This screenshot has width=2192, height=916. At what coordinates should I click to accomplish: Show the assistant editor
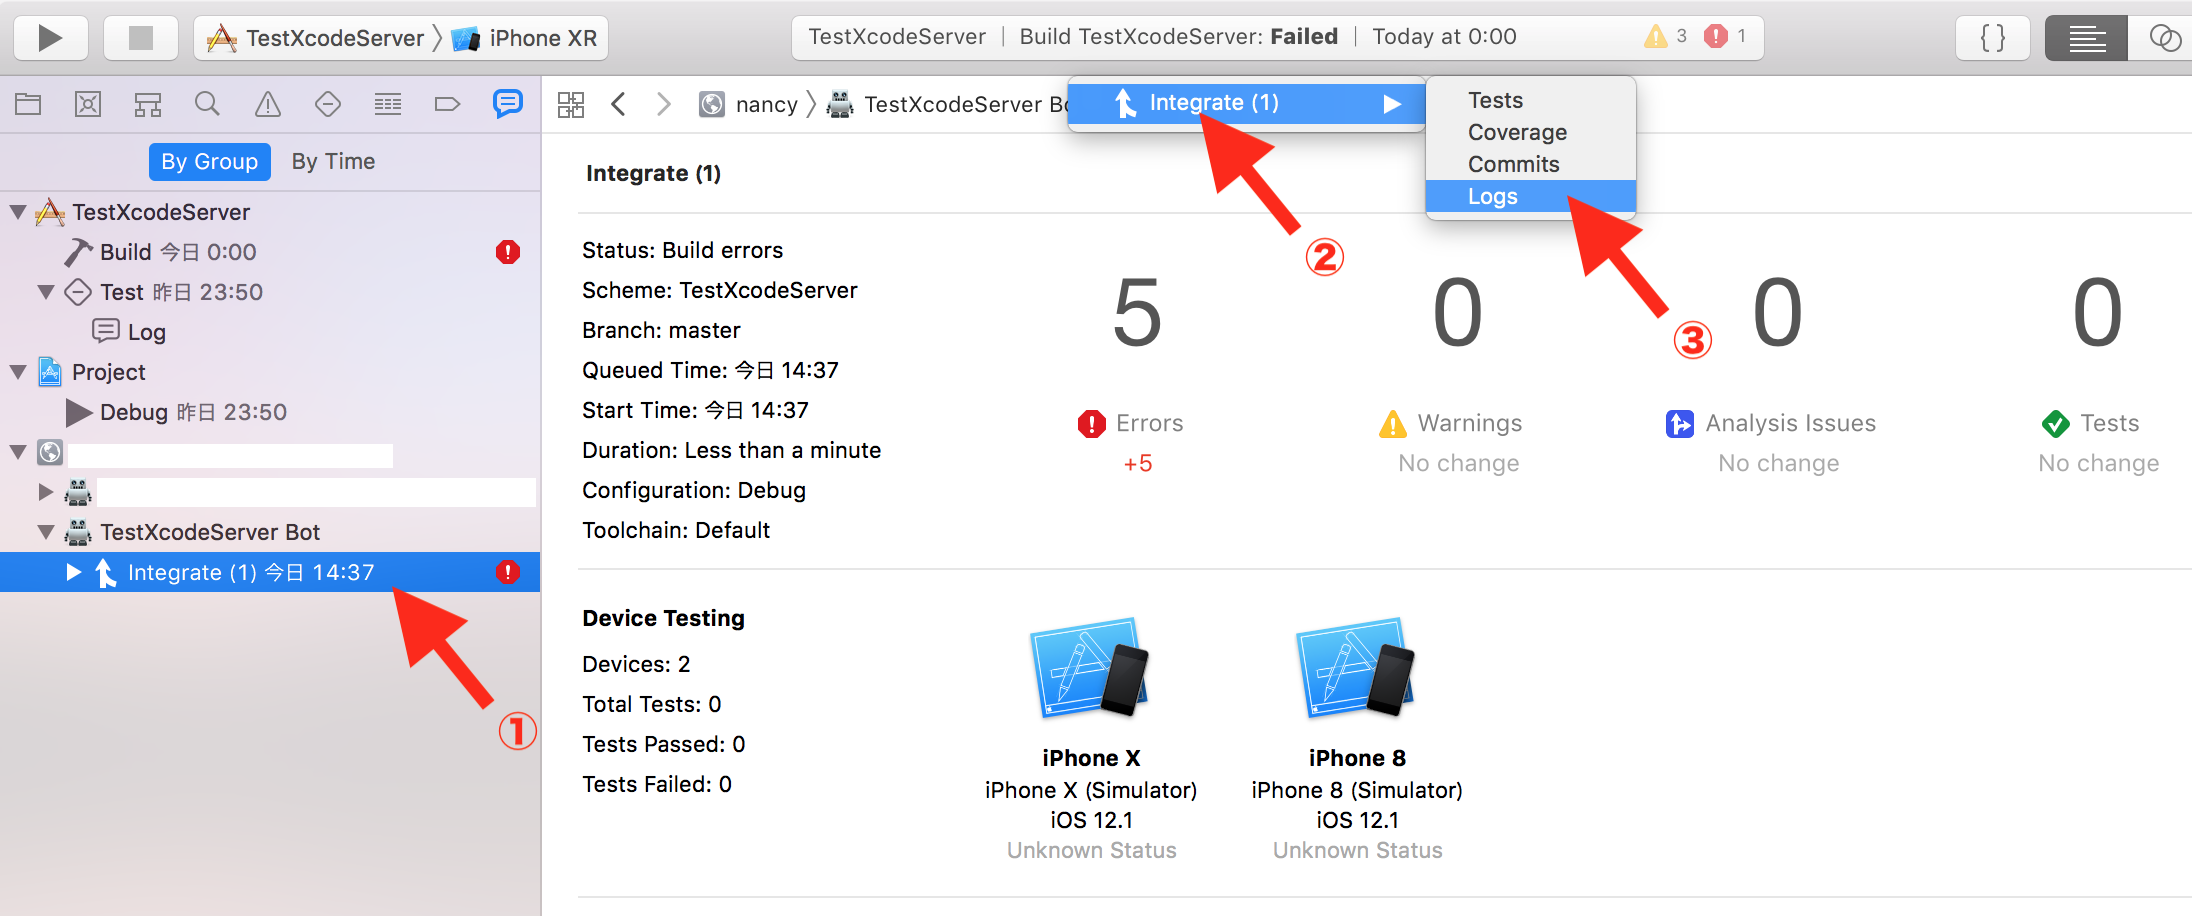click(2163, 38)
